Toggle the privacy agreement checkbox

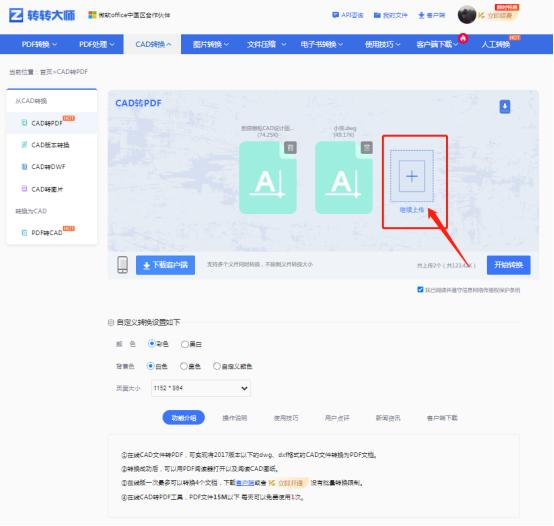[x=420, y=290]
